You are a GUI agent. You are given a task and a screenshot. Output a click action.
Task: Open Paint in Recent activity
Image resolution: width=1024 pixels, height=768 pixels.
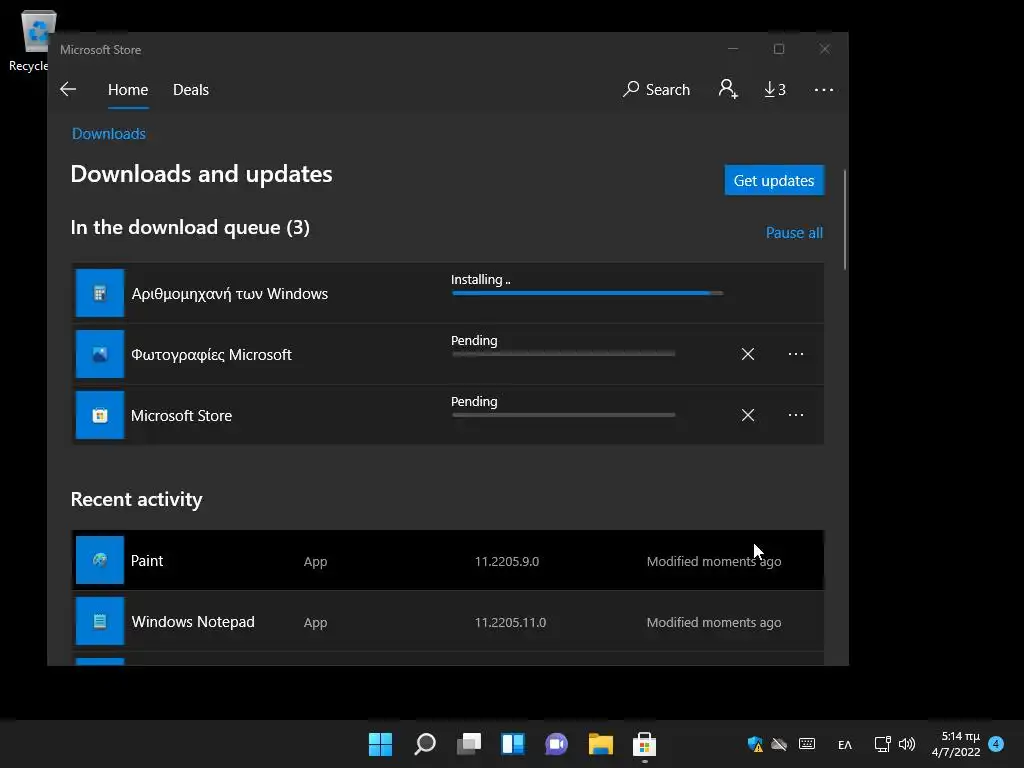447,560
